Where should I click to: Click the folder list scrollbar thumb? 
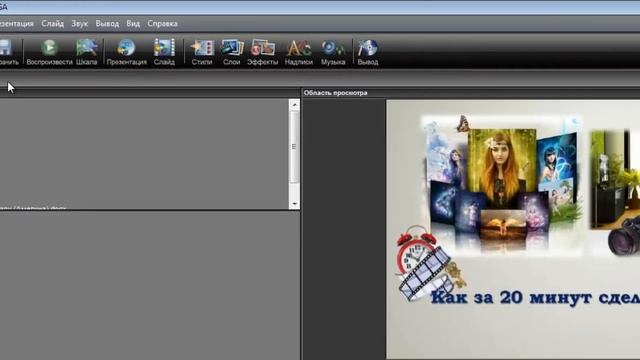294,147
